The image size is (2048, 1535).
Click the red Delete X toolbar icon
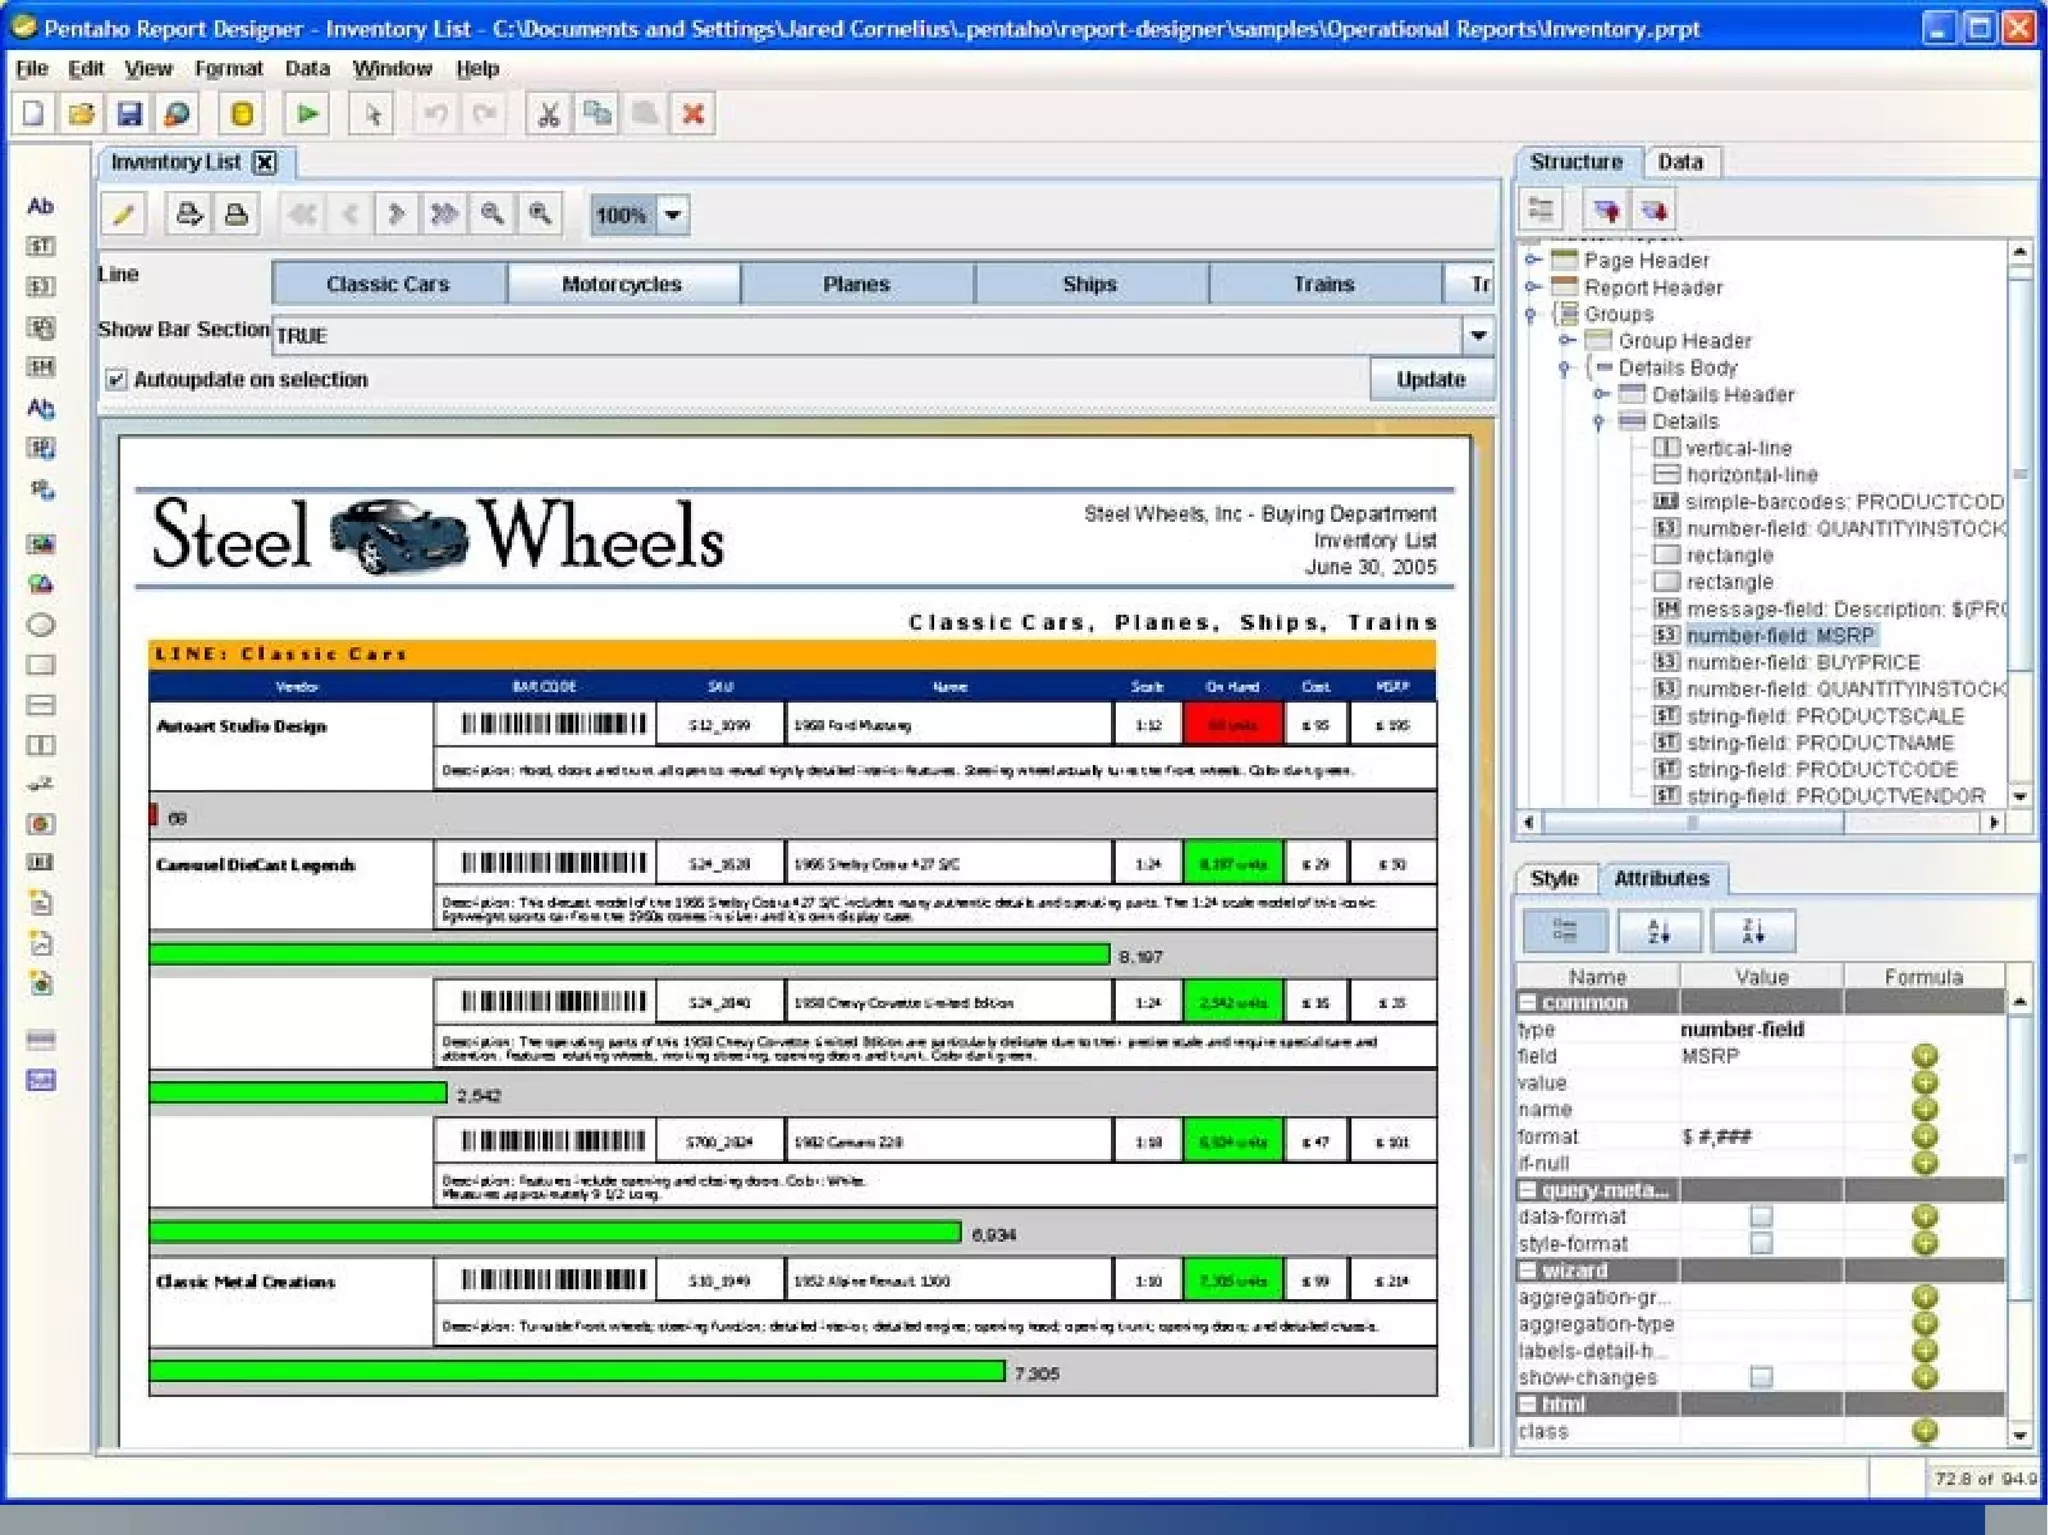pos(693,114)
